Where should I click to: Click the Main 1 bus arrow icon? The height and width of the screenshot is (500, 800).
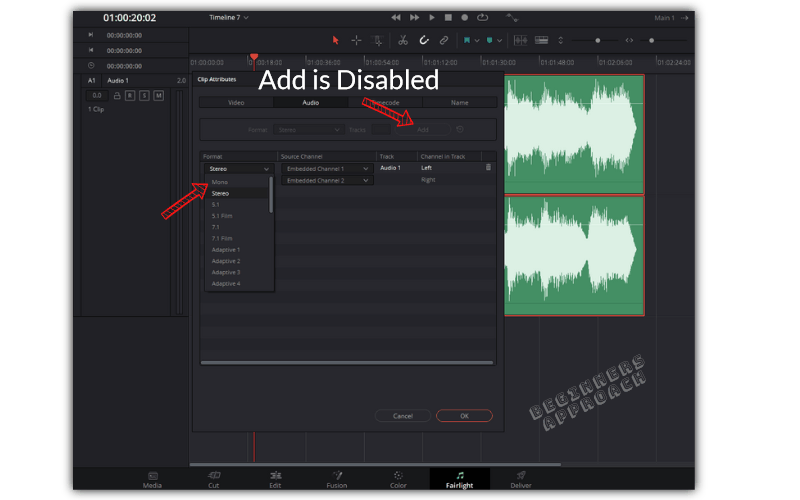(x=685, y=18)
